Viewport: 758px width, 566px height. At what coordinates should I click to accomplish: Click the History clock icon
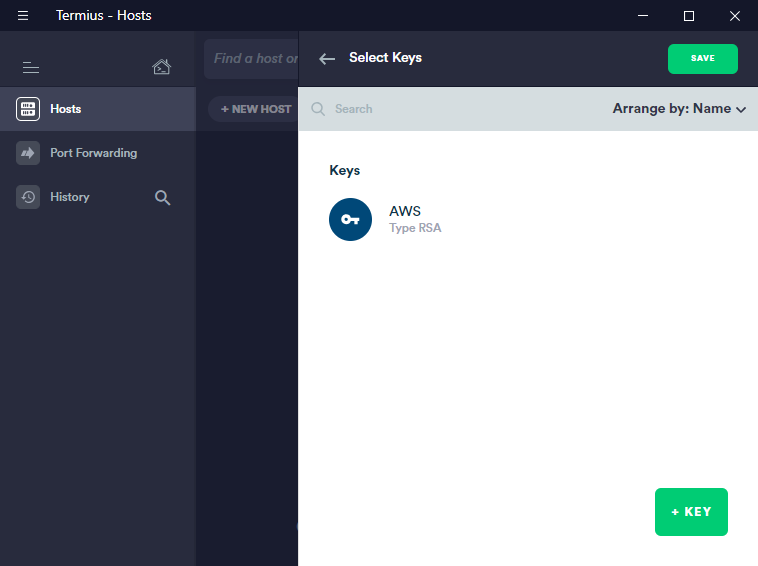click(x=28, y=197)
